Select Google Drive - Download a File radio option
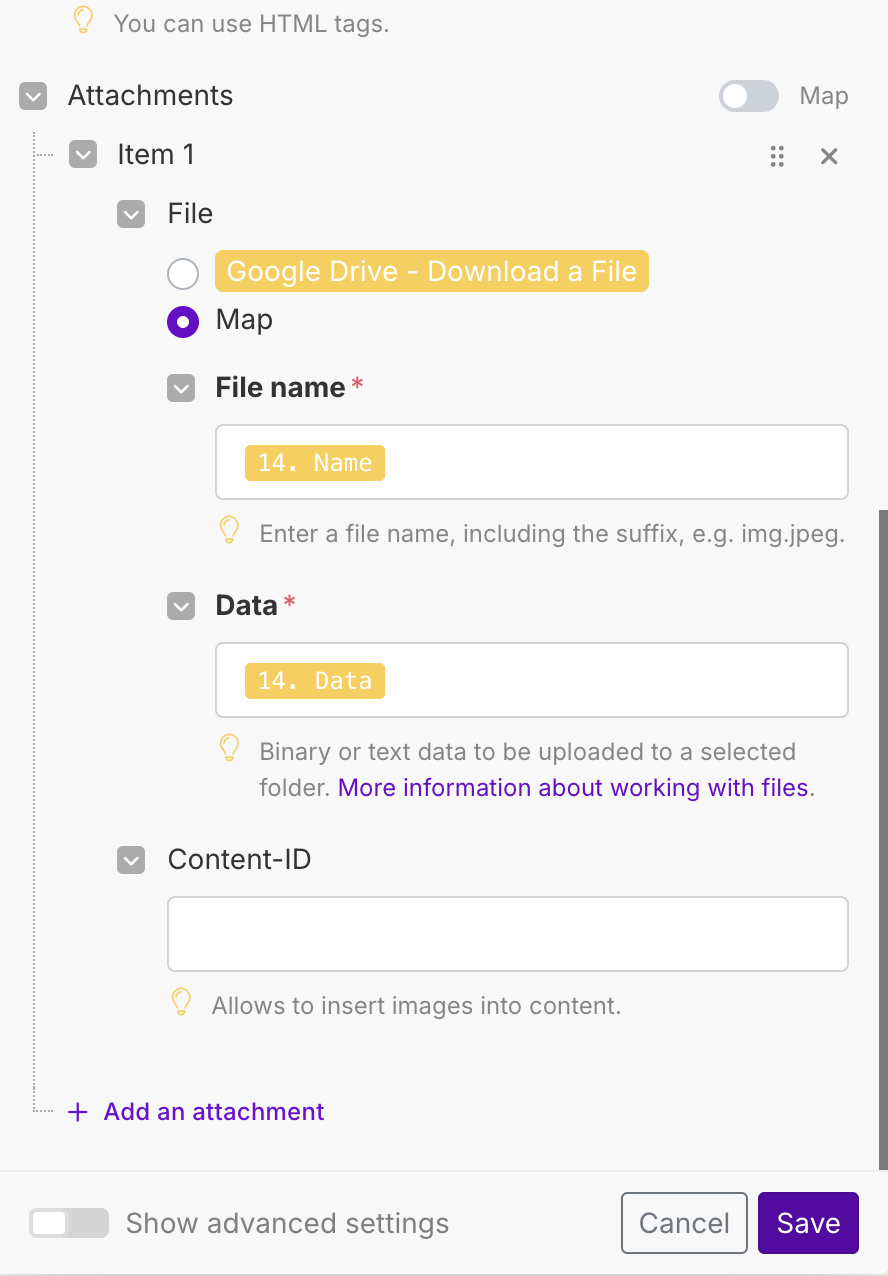 pyautogui.click(x=183, y=273)
